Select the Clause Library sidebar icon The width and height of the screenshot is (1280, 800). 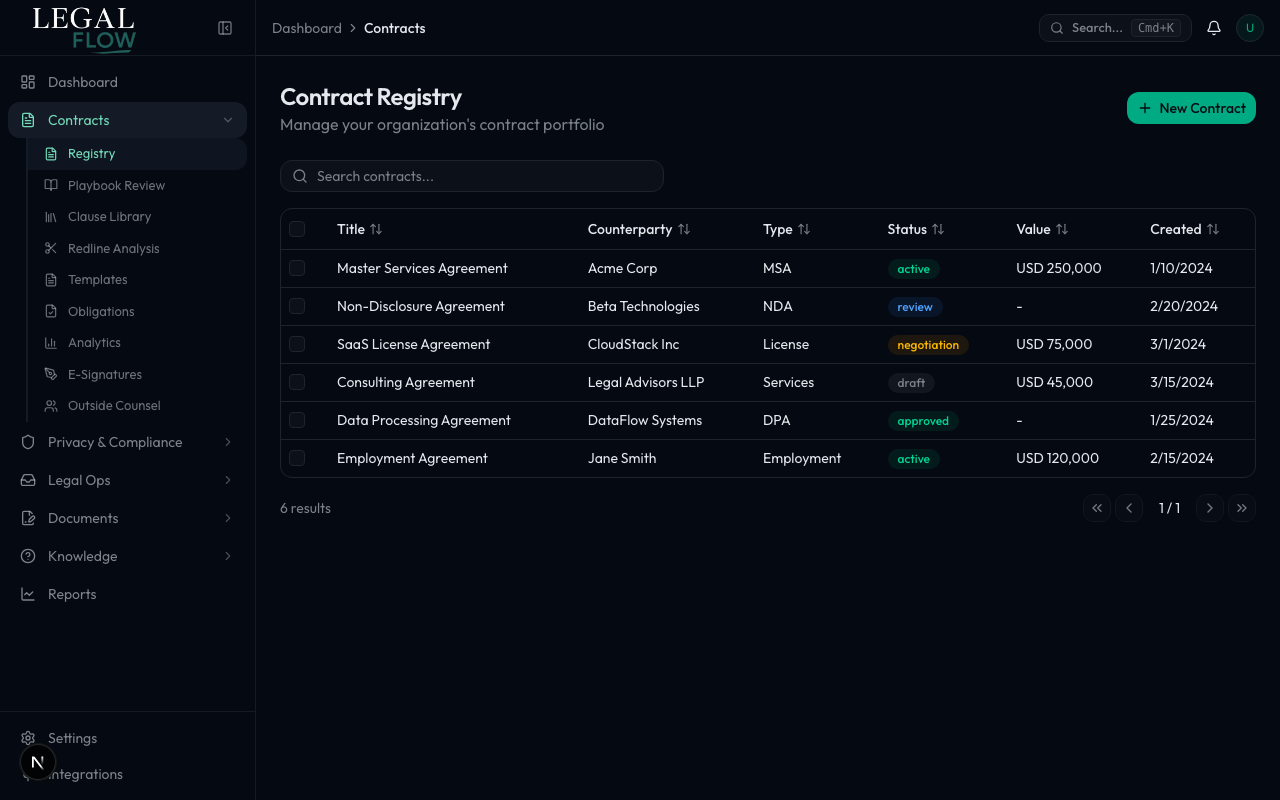pyautogui.click(x=51, y=216)
